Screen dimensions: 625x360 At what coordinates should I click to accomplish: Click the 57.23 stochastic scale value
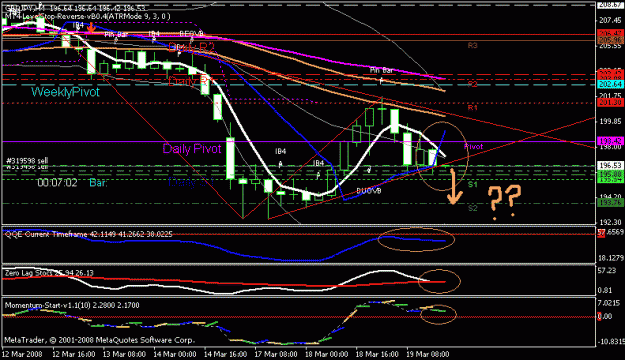pyautogui.click(x=607, y=271)
